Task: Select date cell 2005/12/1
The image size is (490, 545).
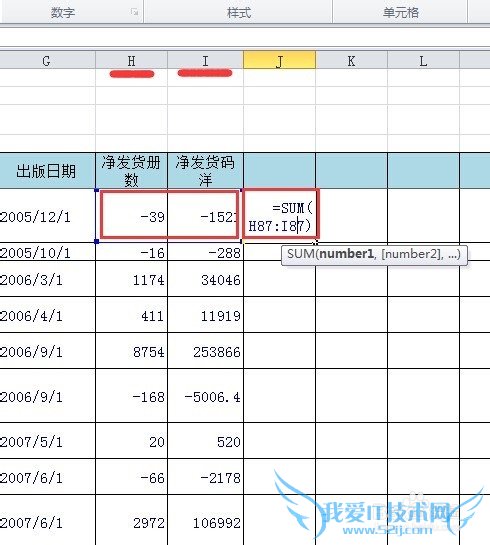Action: tap(47, 216)
